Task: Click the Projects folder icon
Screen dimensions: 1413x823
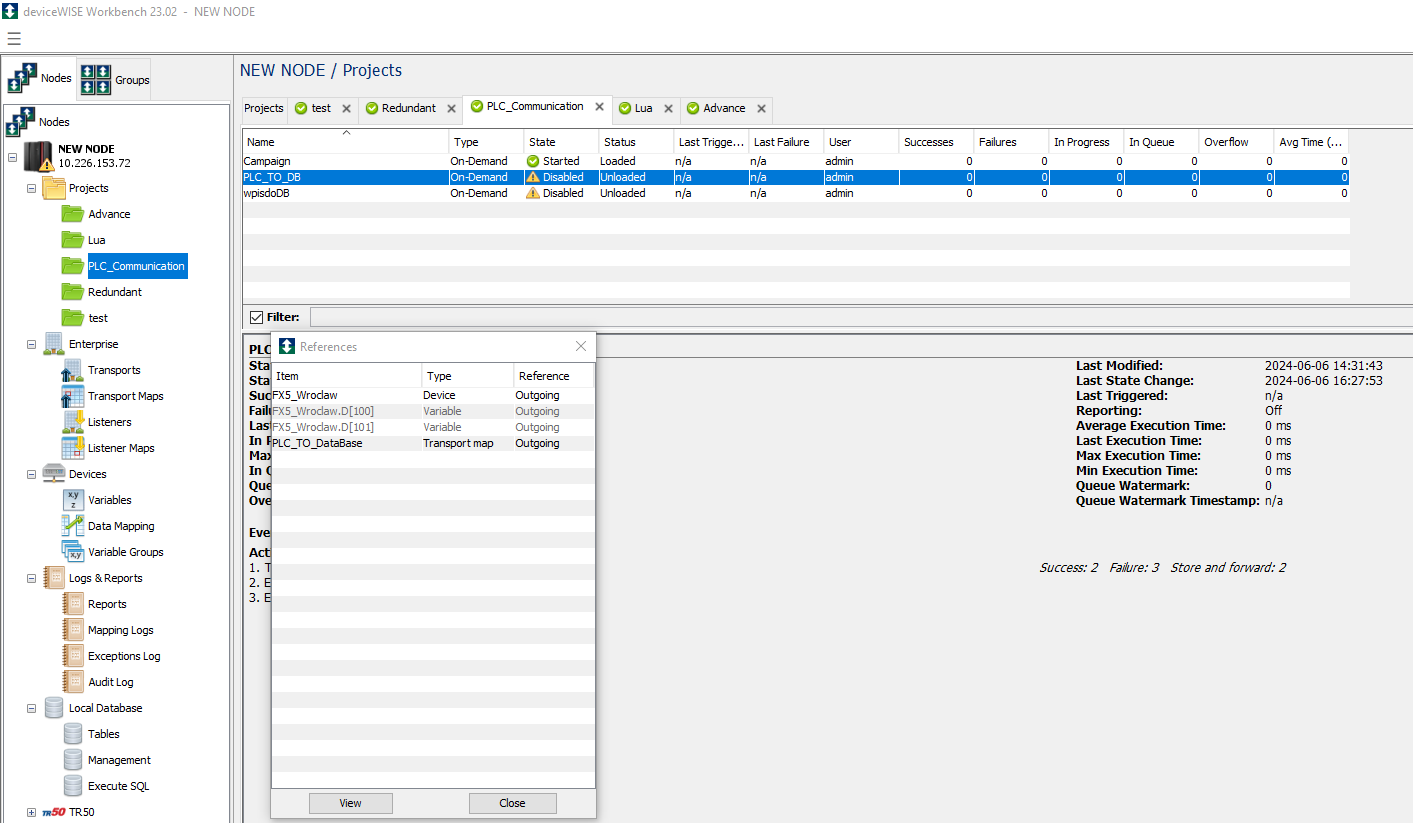Action: point(54,188)
